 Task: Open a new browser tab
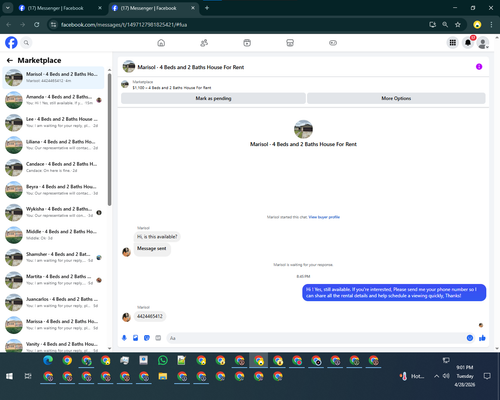point(207,8)
